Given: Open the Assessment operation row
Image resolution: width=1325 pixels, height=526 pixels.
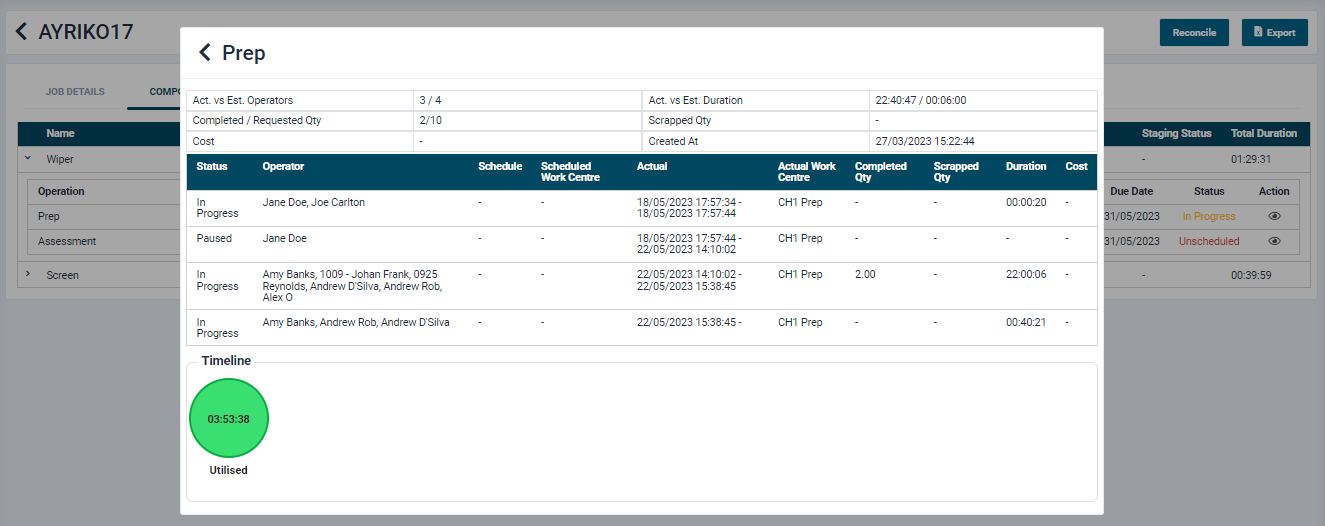Looking at the screenshot, I should 67,241.
